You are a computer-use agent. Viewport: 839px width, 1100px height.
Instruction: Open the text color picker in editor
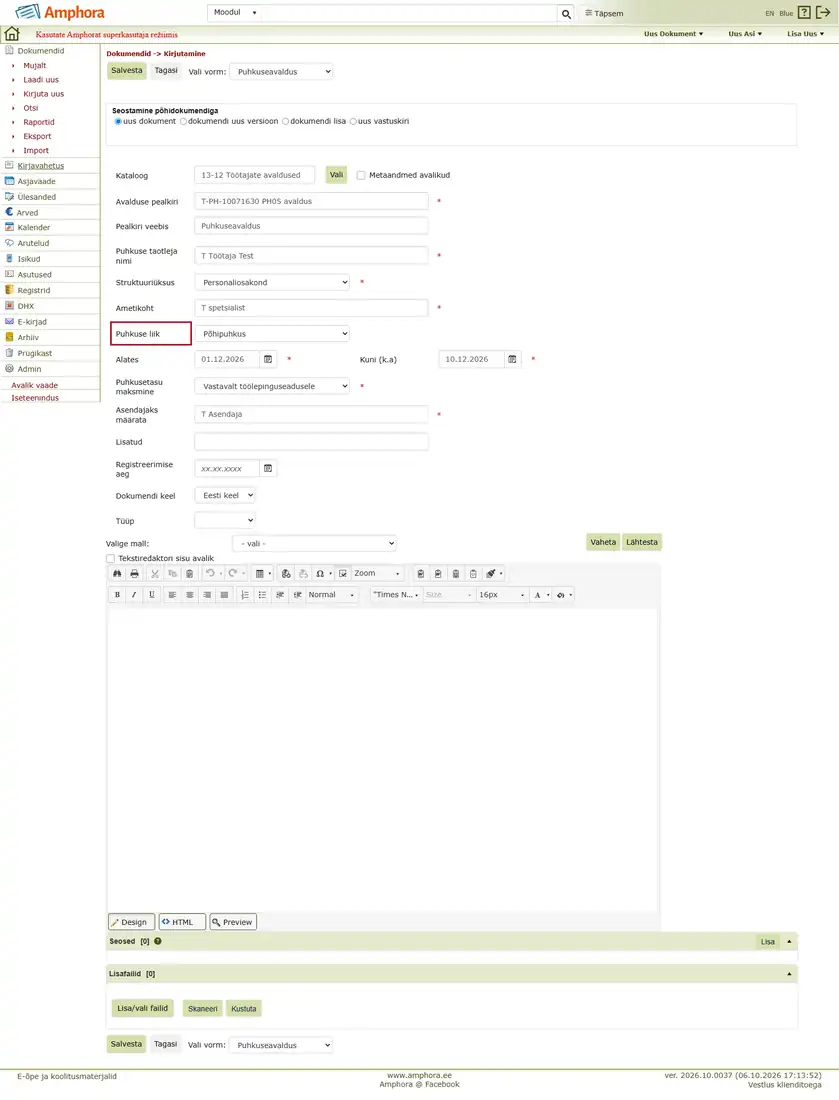tap(540, 595)
